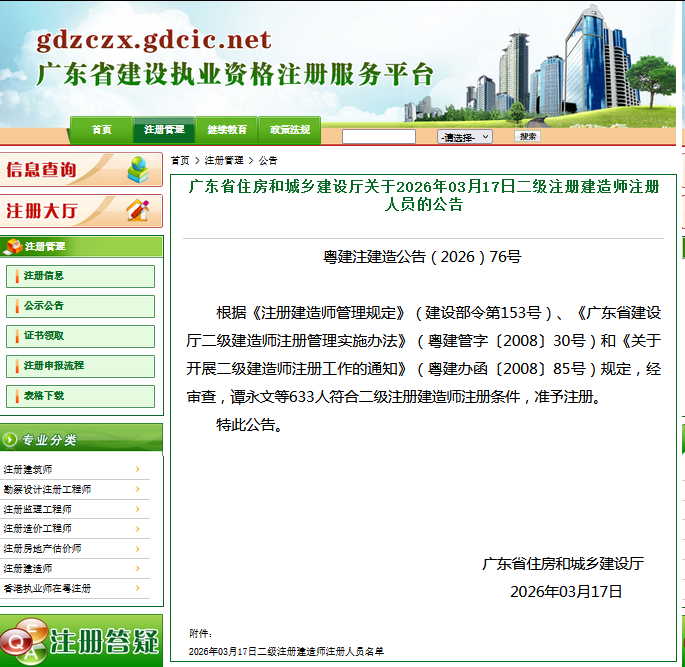The height and width of the screenshot is (667, 685).
Task: Click the signature 广东省住房和城乡建设厅
Action: pyautogui.click(x=563, y=564)
